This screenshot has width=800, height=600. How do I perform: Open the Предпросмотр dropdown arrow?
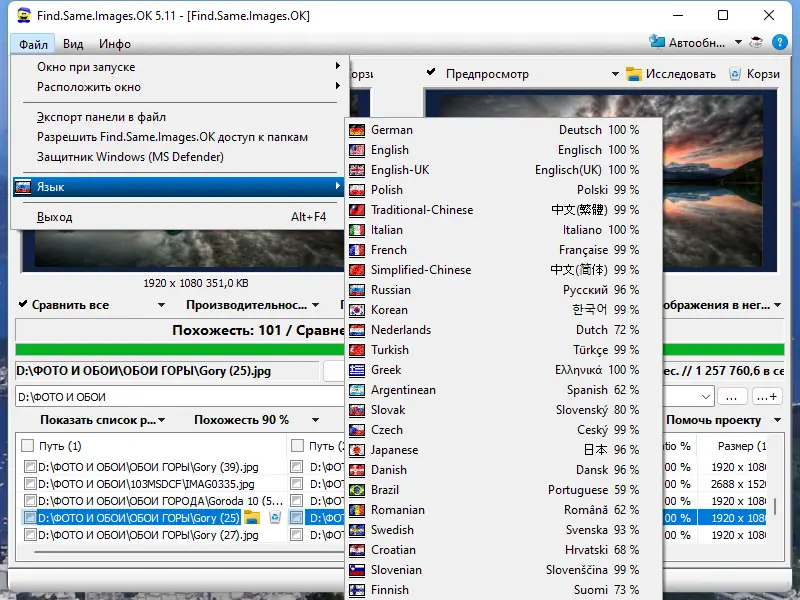click(x=615, y=74)
